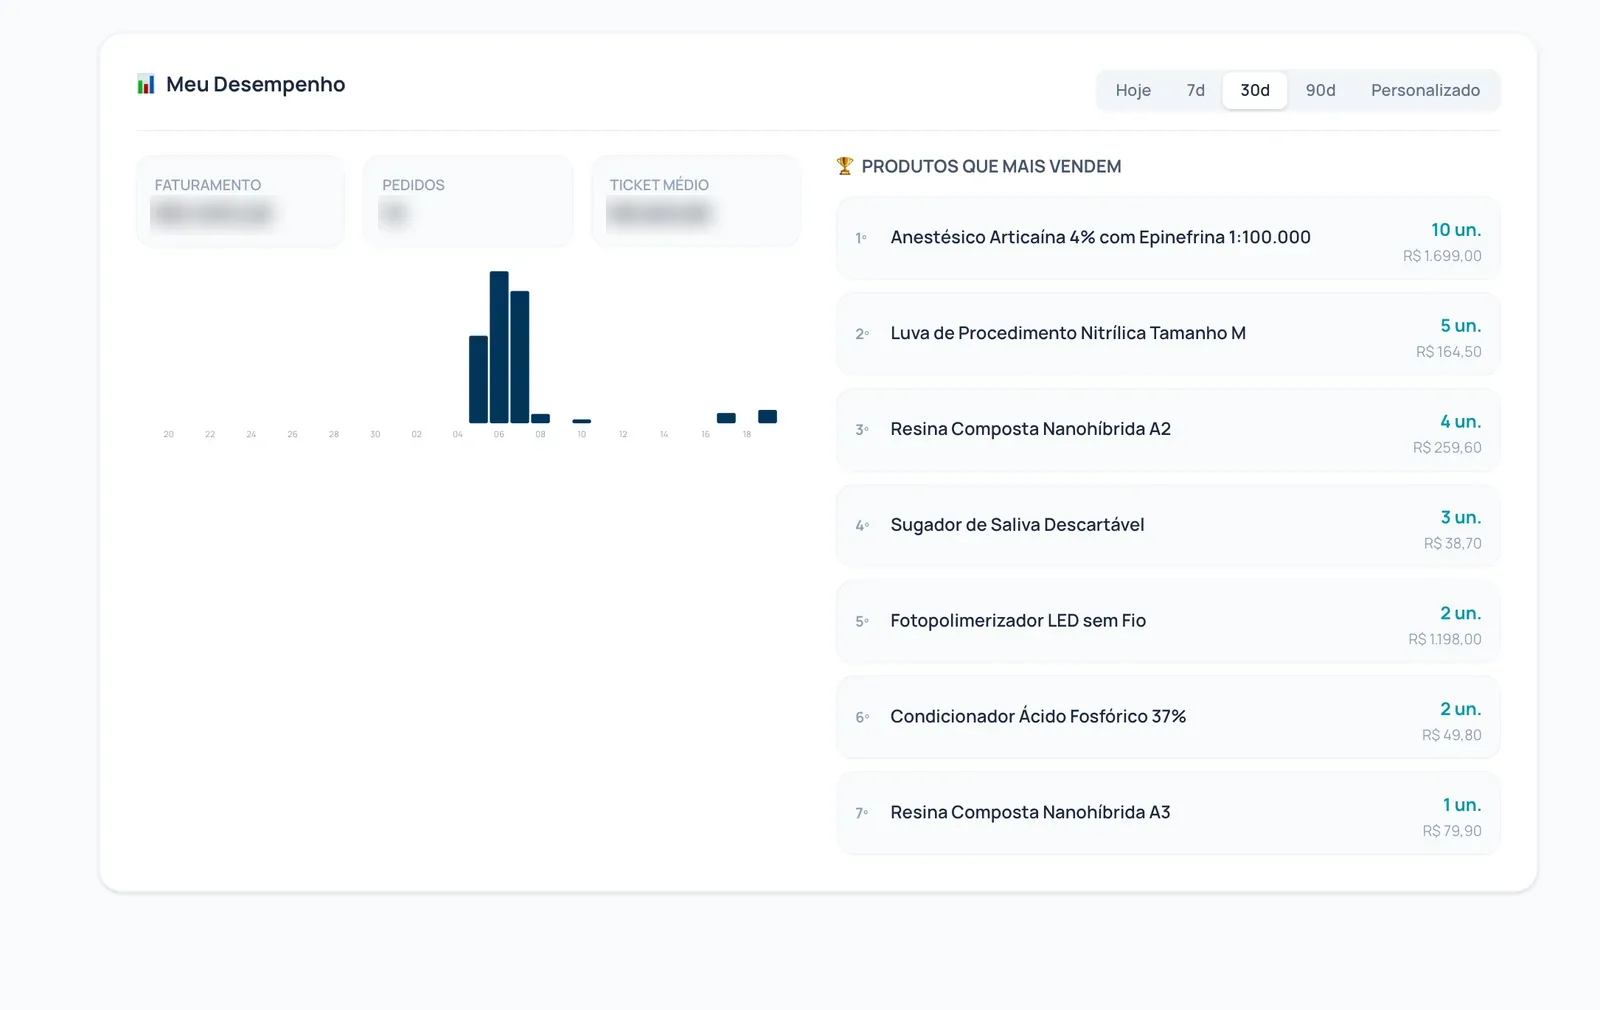
Task: Open Condicionador Ácido Fosfórico 37% row
Action: coord(1168,717)
